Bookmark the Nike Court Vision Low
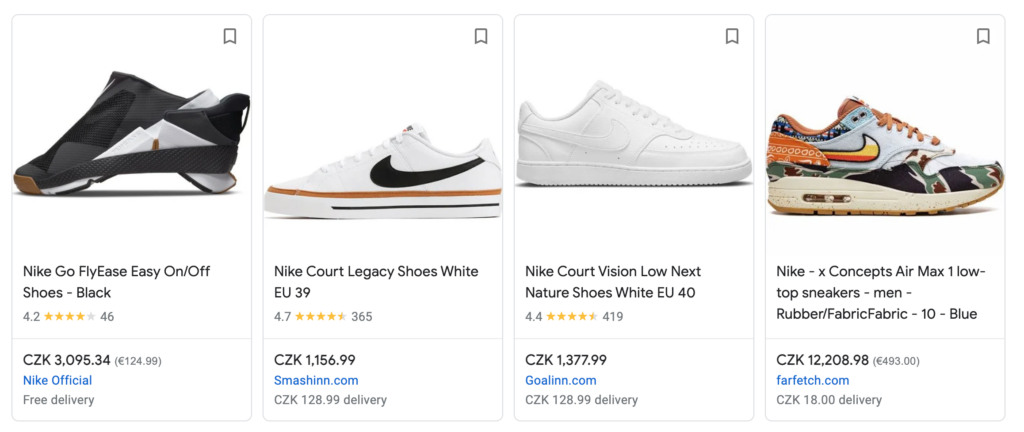The width and height of the screenshot is (1024, 432). pyautogui.click(x=732, y=37)
